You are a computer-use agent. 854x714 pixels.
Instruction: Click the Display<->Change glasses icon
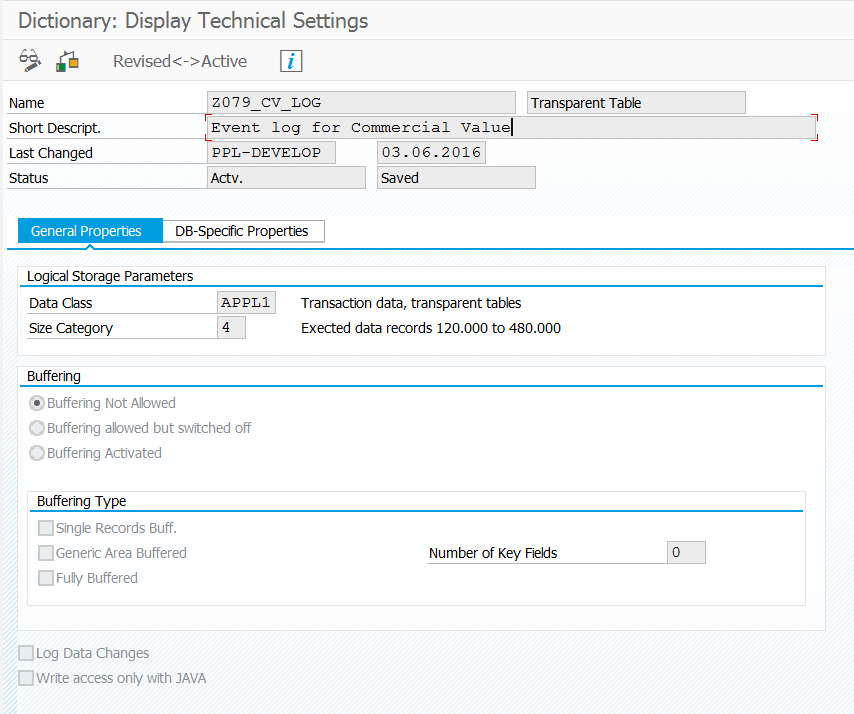29,60
